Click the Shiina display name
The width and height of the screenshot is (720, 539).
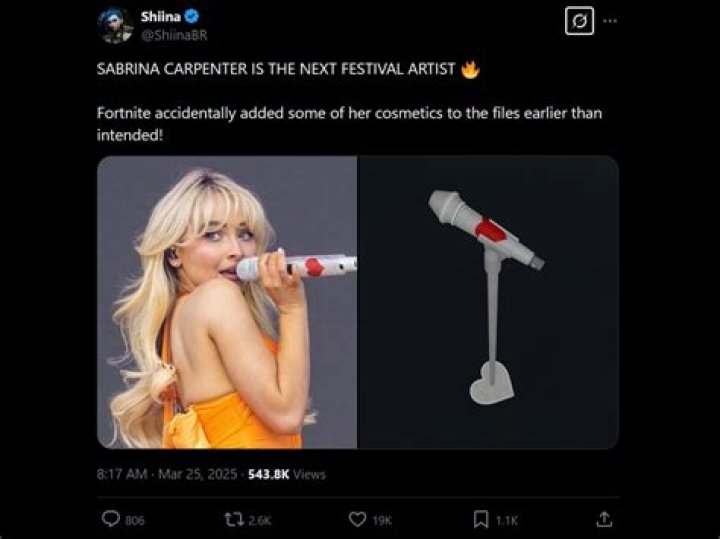pyautogui.click(x=159, y=17)
